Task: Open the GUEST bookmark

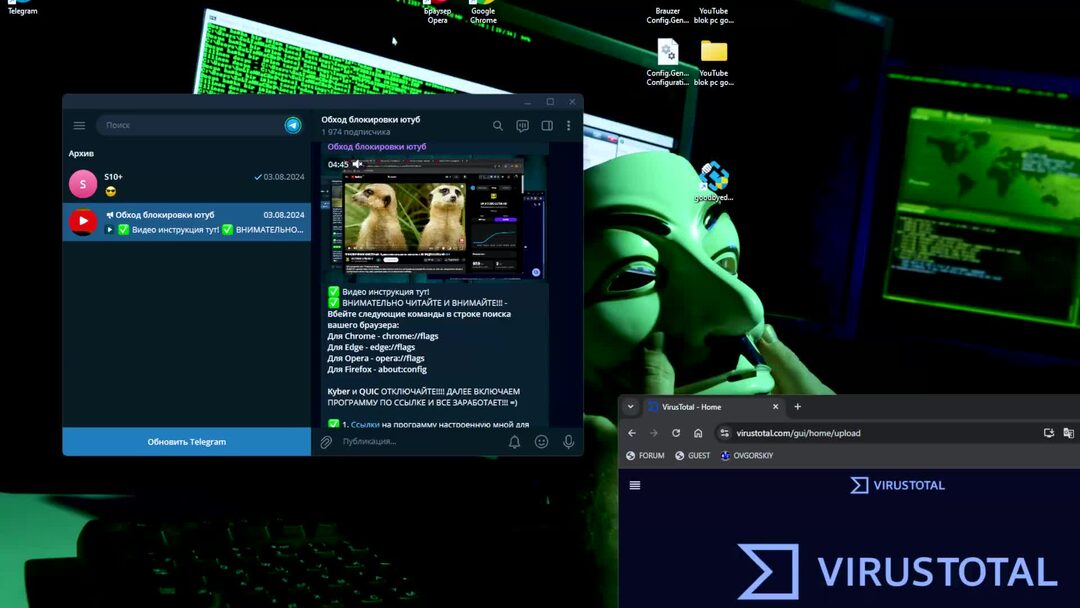Action: pyautogui.click(x=692, y=456)
